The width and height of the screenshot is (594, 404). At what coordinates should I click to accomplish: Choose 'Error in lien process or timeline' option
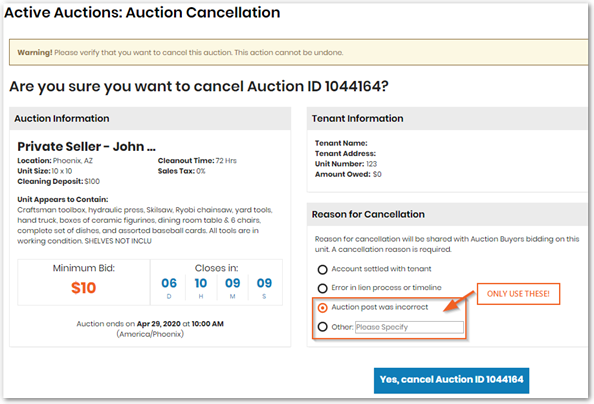[322, 288]
